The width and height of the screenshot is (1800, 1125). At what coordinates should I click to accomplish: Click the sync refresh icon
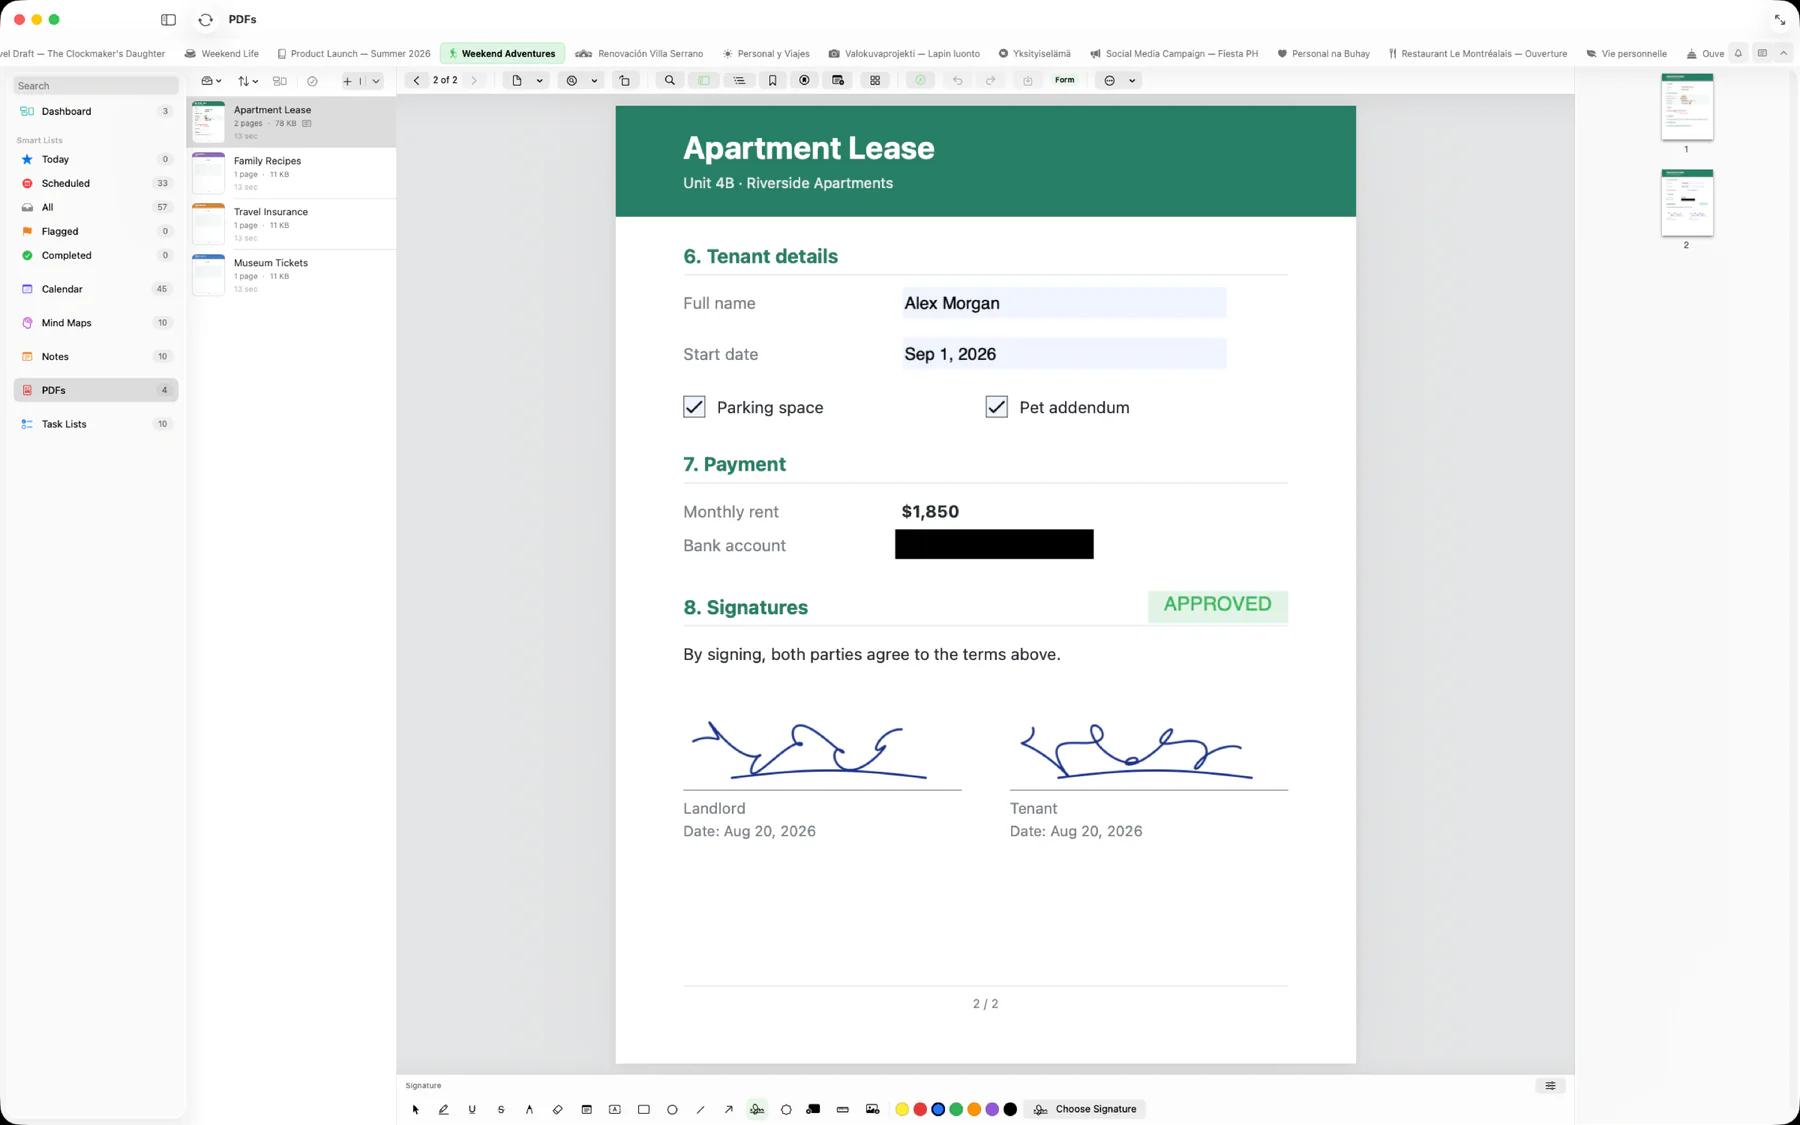[205, 19]
